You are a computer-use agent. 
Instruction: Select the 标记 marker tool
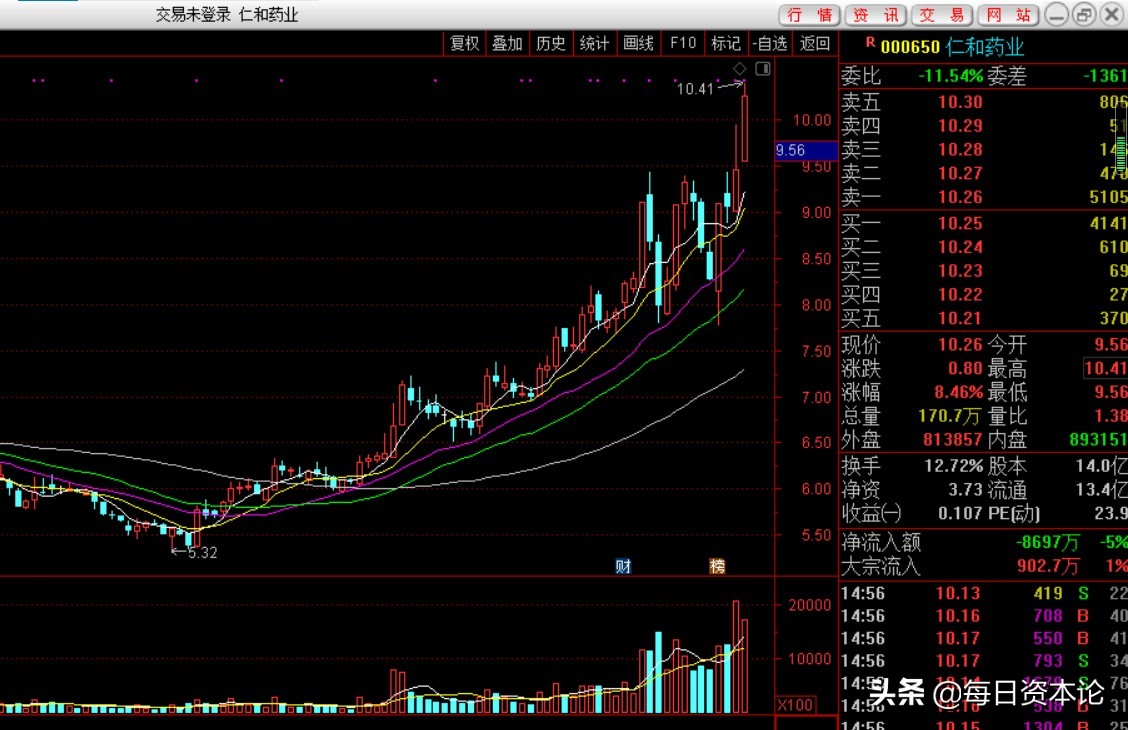click(725, 43)
